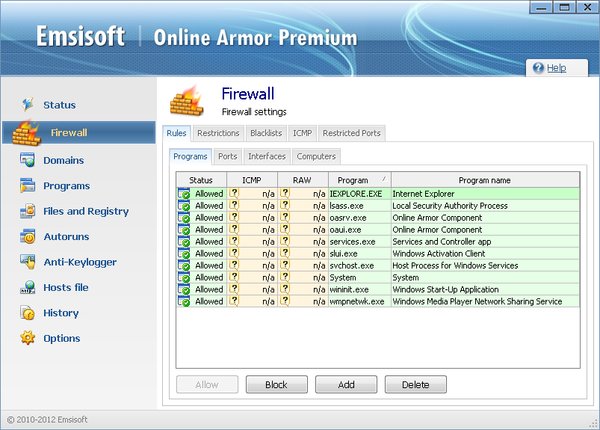Click the greyed Allow button

207,384
